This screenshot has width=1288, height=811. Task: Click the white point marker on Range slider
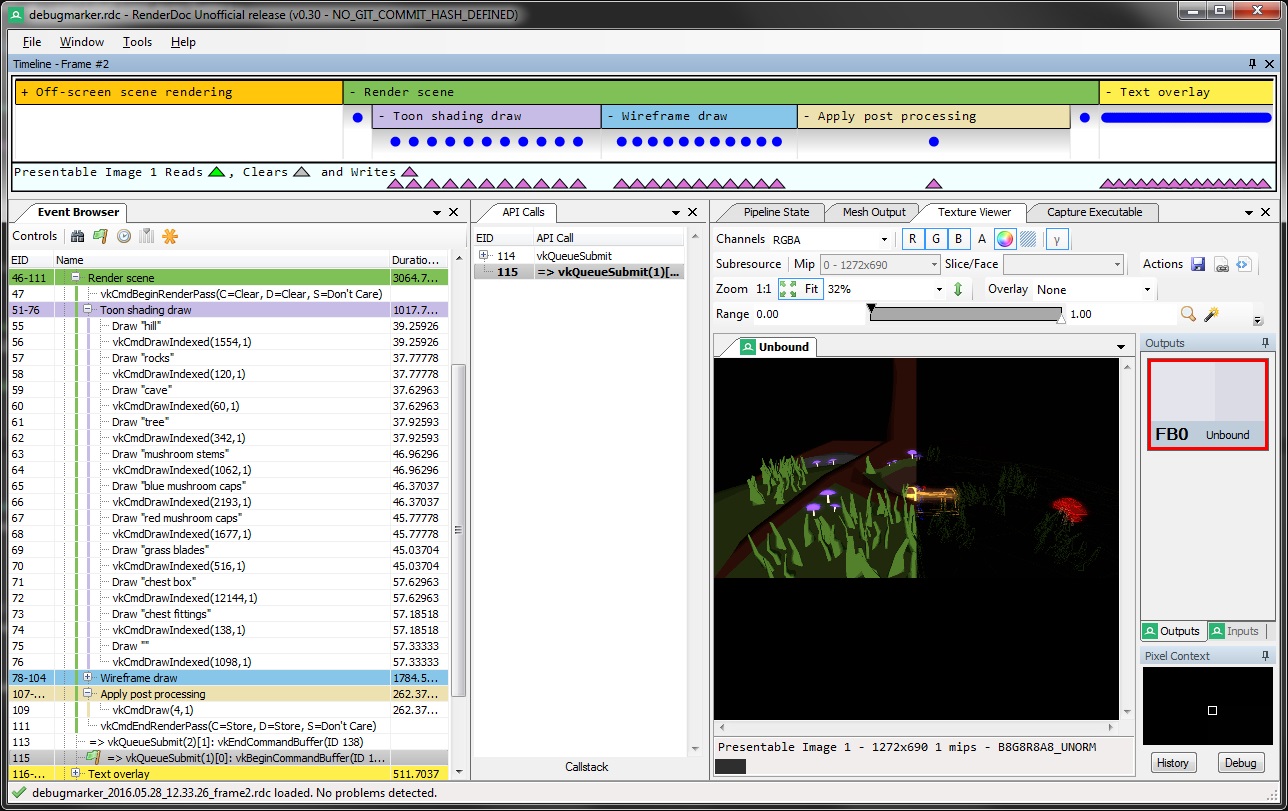(x=1061, y=319)
